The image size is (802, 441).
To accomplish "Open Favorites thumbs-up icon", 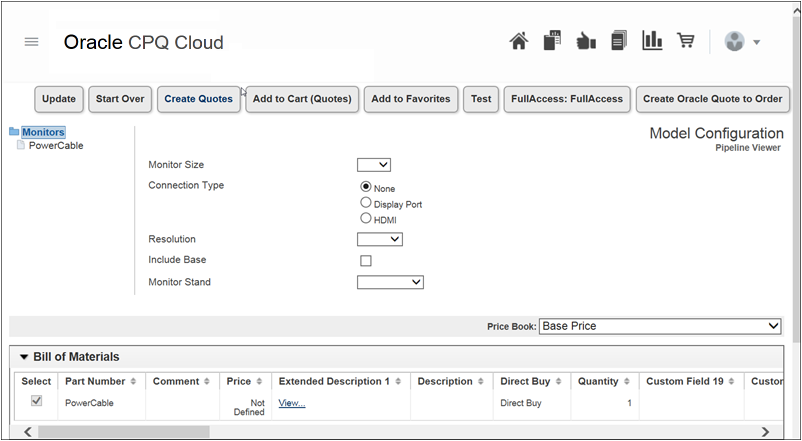I will (586, 40).
